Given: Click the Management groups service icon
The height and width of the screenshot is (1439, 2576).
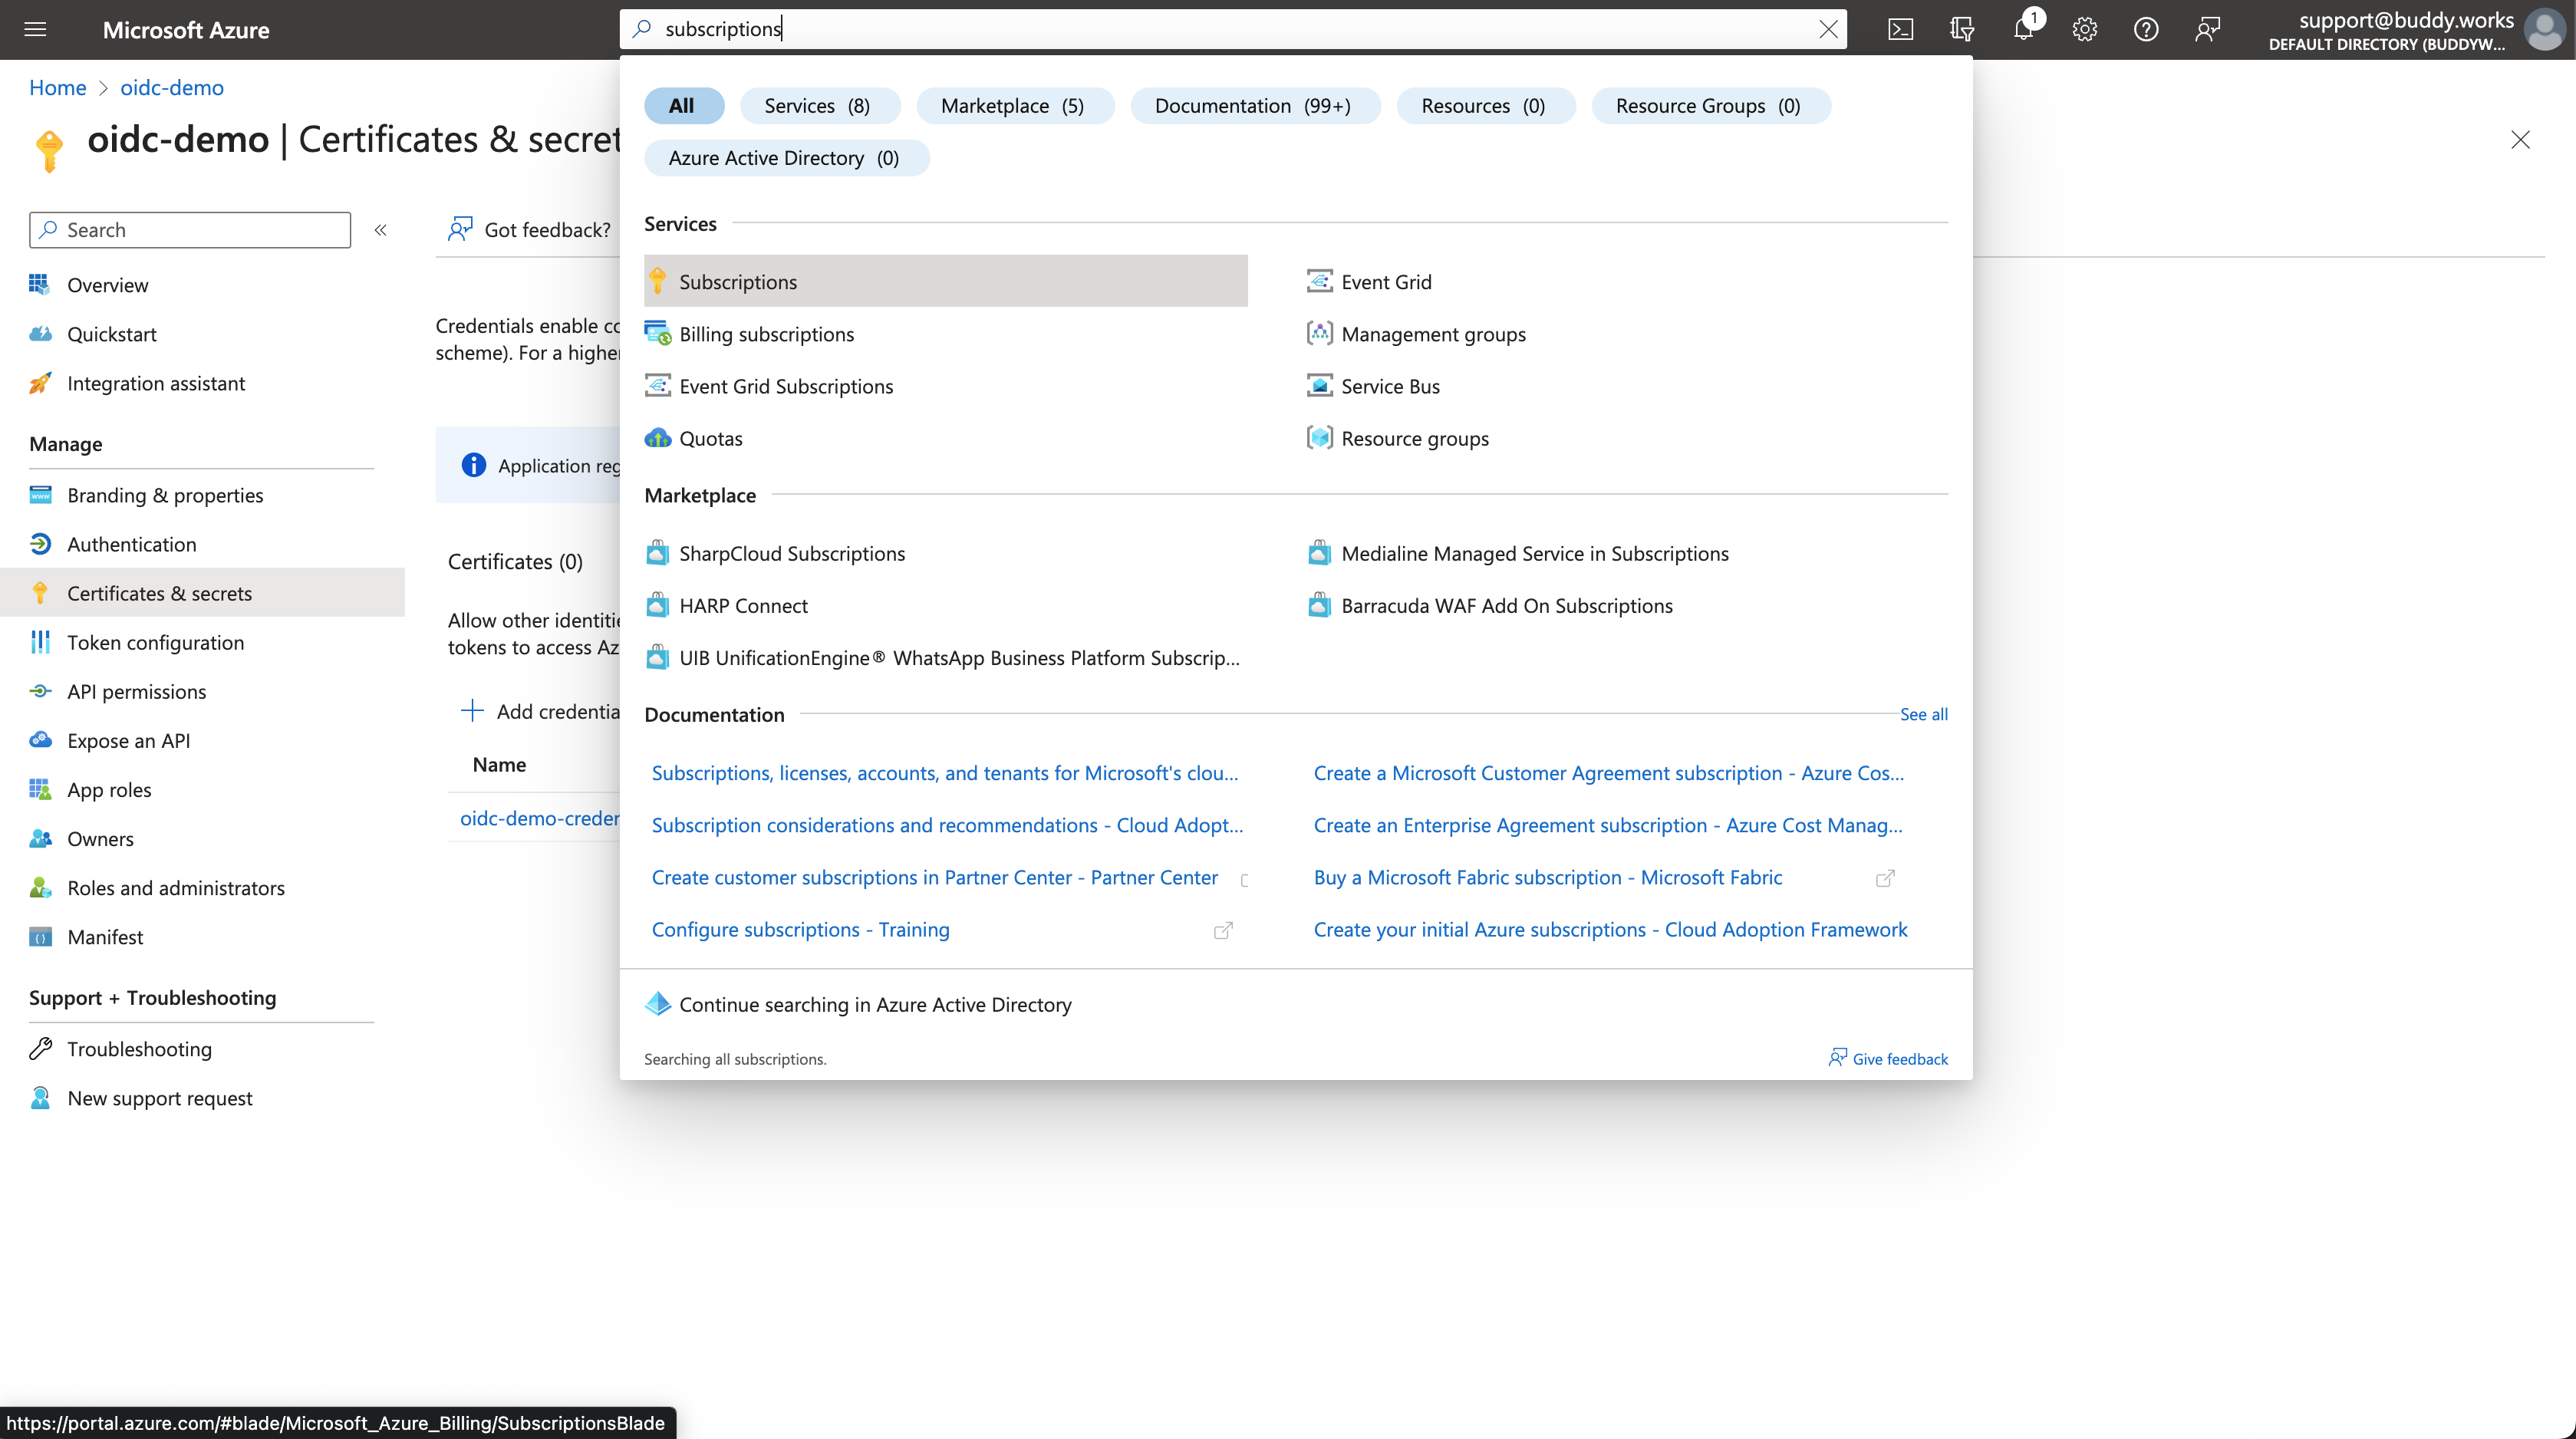Looking at the screenshot, I should [x=1319, y=333].
